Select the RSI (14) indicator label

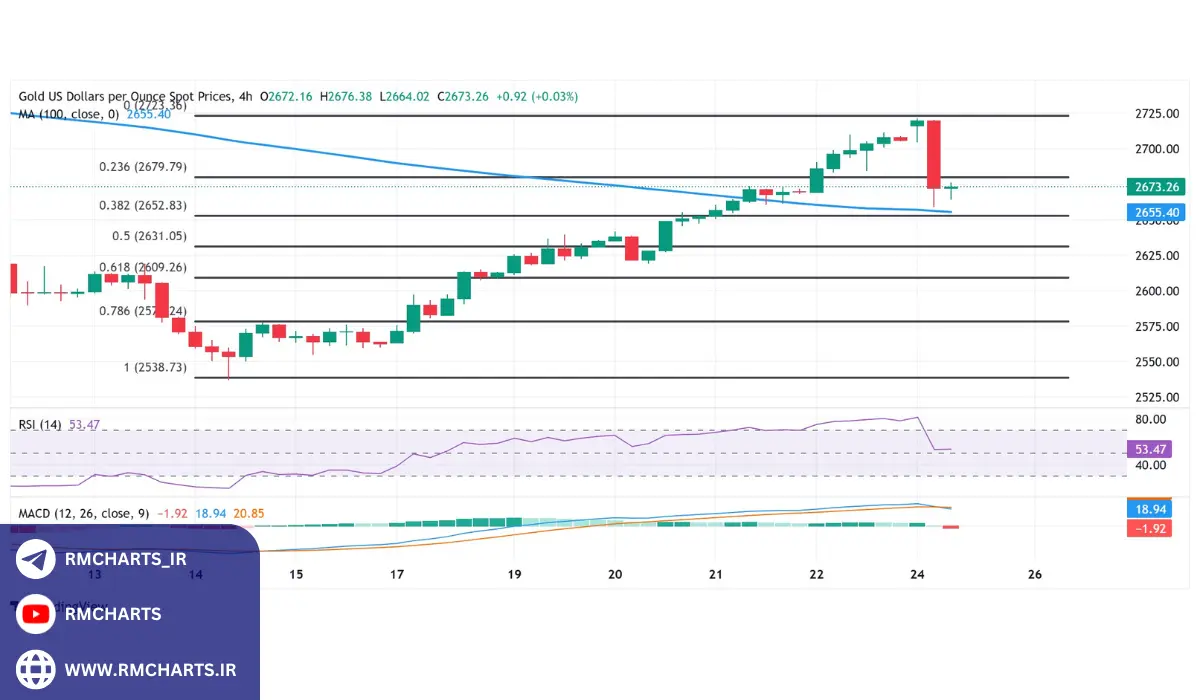(41, 425)
